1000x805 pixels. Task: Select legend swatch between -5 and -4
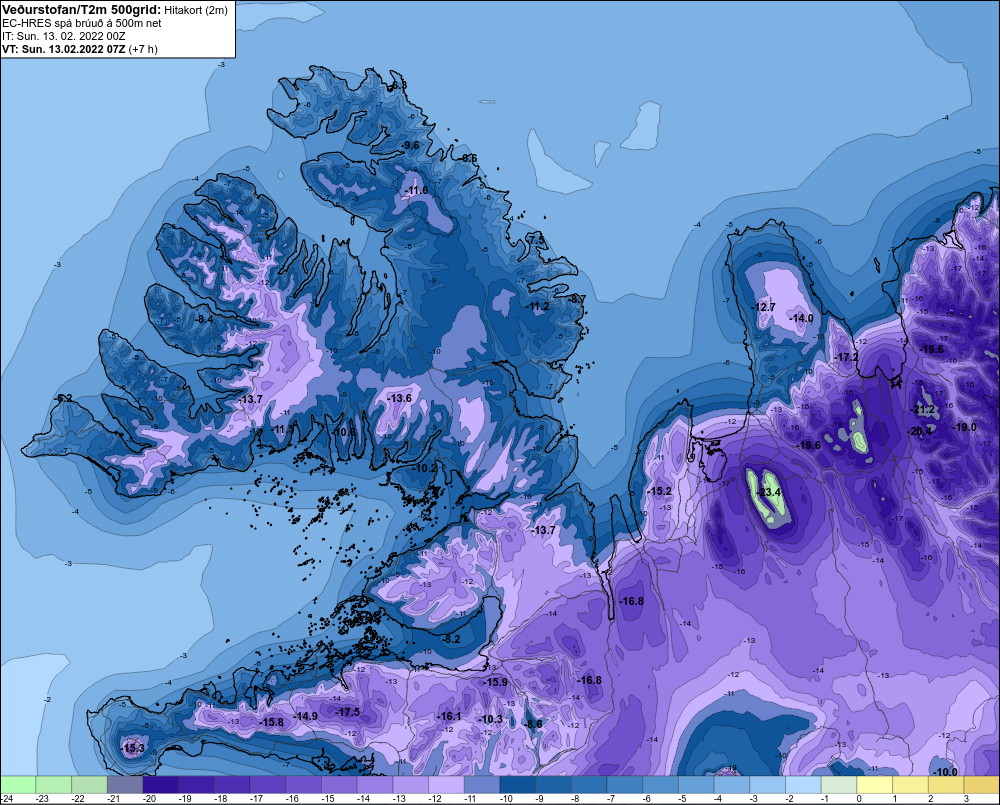click(696, 785)
